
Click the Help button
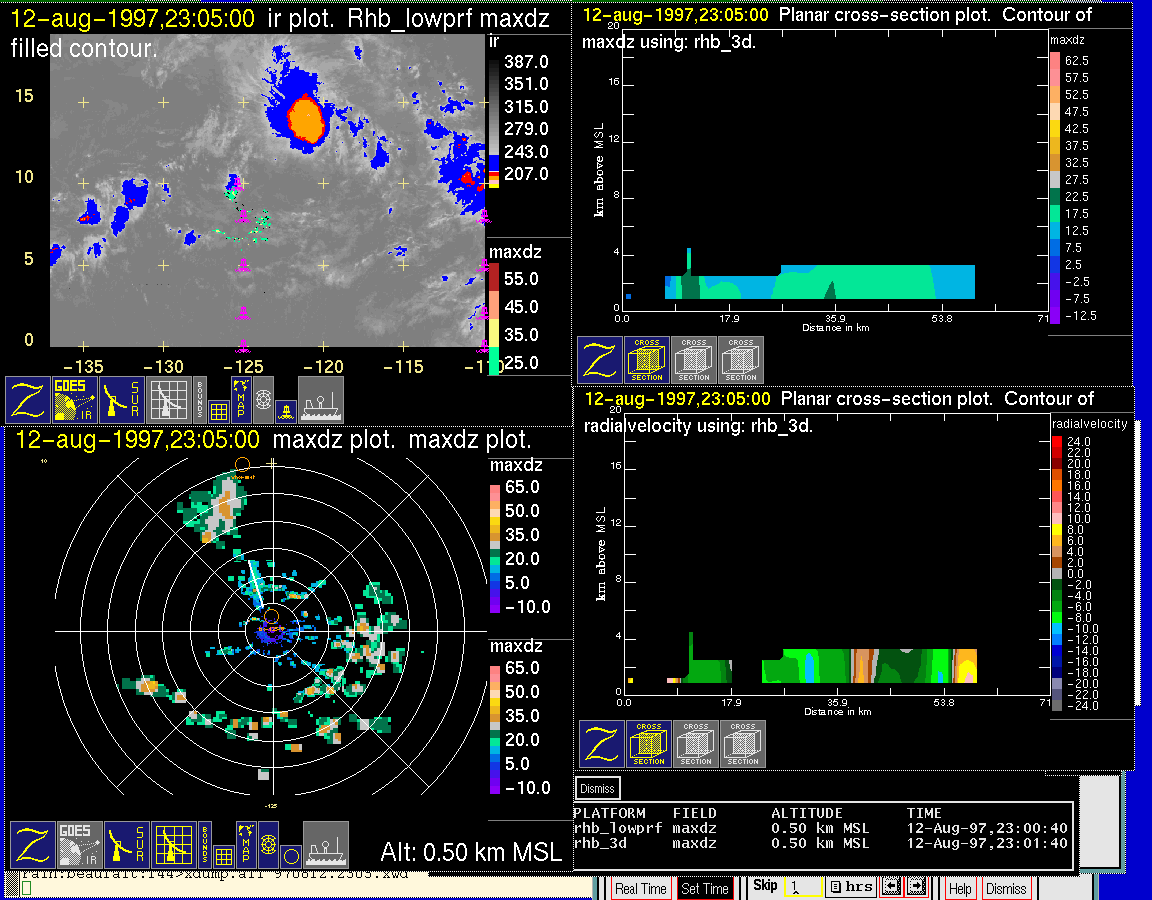click(959, 888)
